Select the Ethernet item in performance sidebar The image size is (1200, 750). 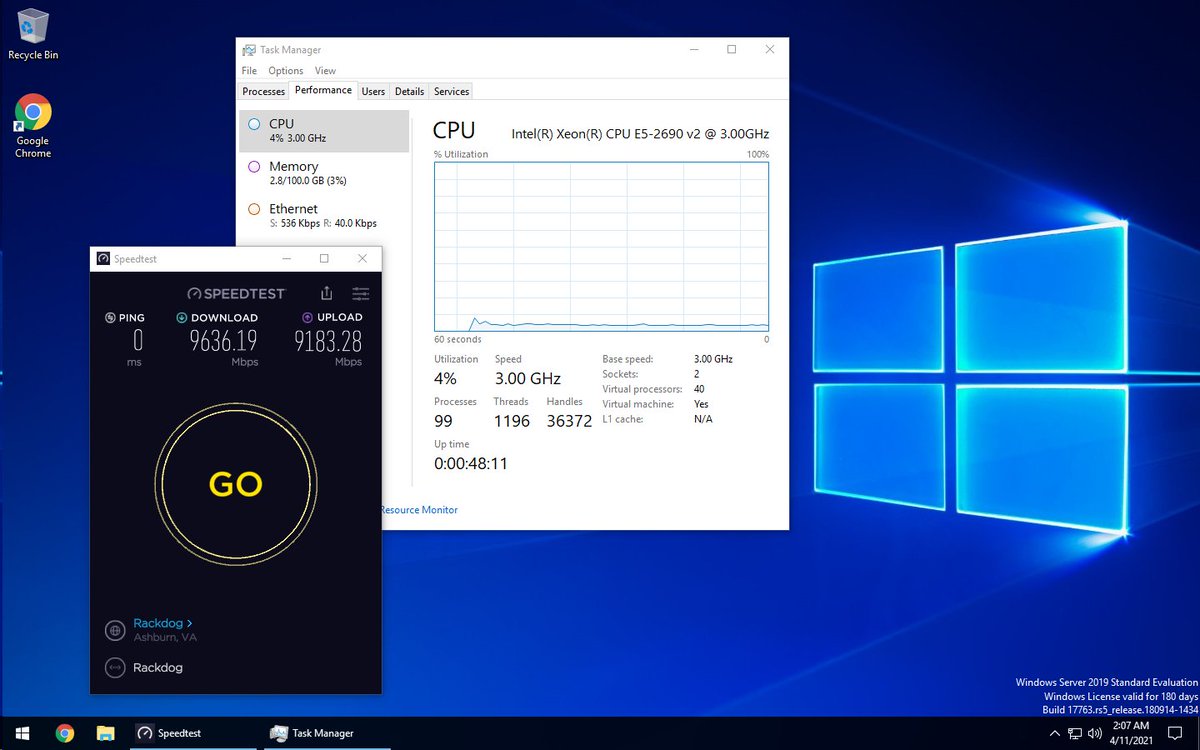click(x=324, y=215)
